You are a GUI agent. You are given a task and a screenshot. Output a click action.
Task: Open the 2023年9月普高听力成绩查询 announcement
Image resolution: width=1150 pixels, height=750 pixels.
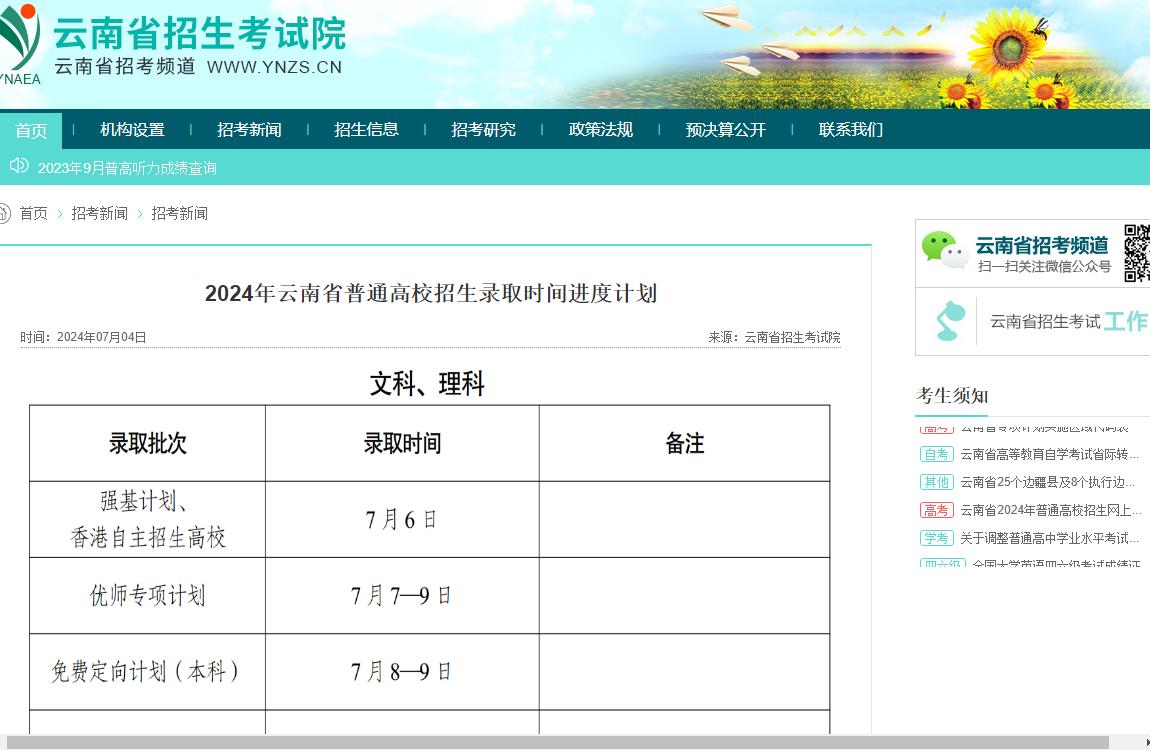[127, 168]
